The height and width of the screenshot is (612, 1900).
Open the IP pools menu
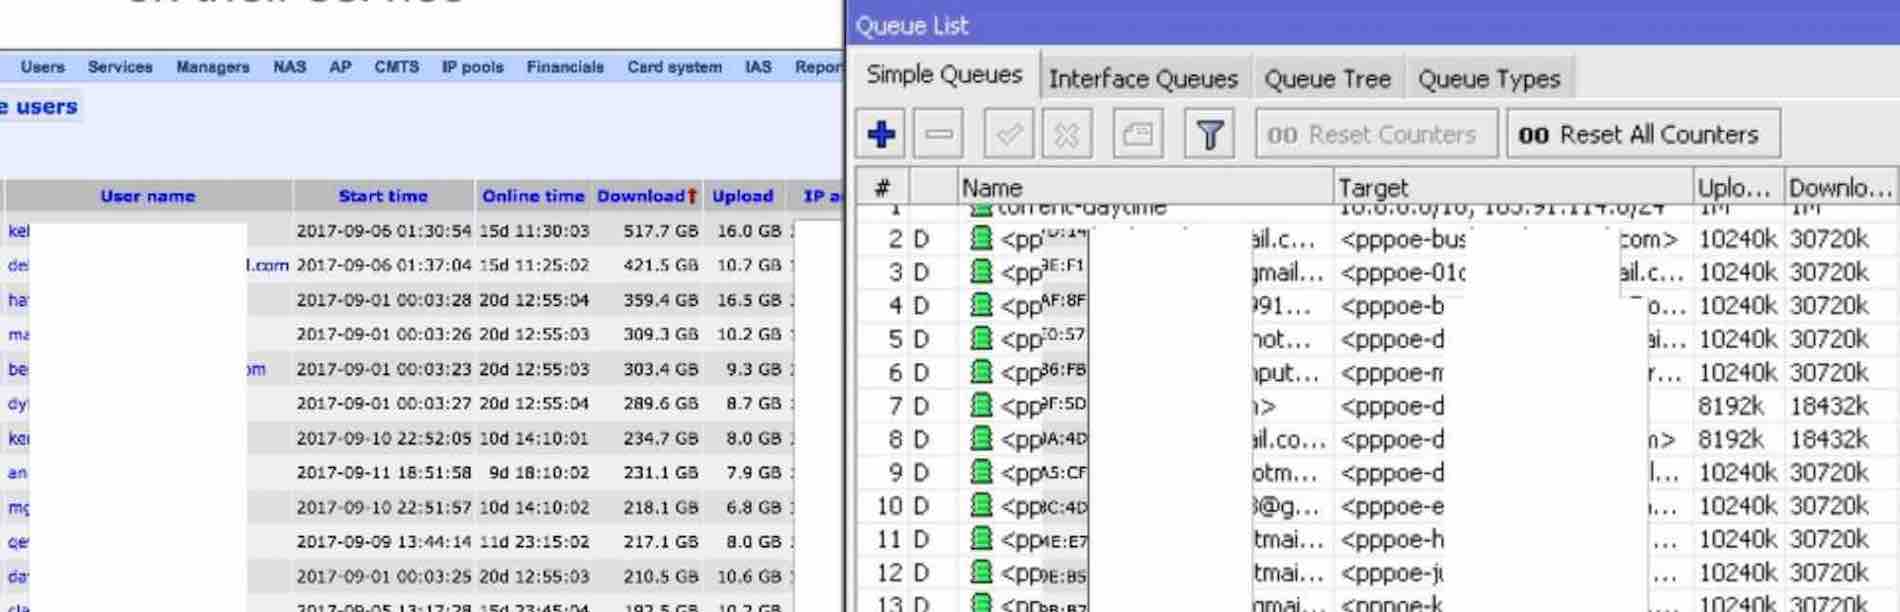(x=472, y=67)
